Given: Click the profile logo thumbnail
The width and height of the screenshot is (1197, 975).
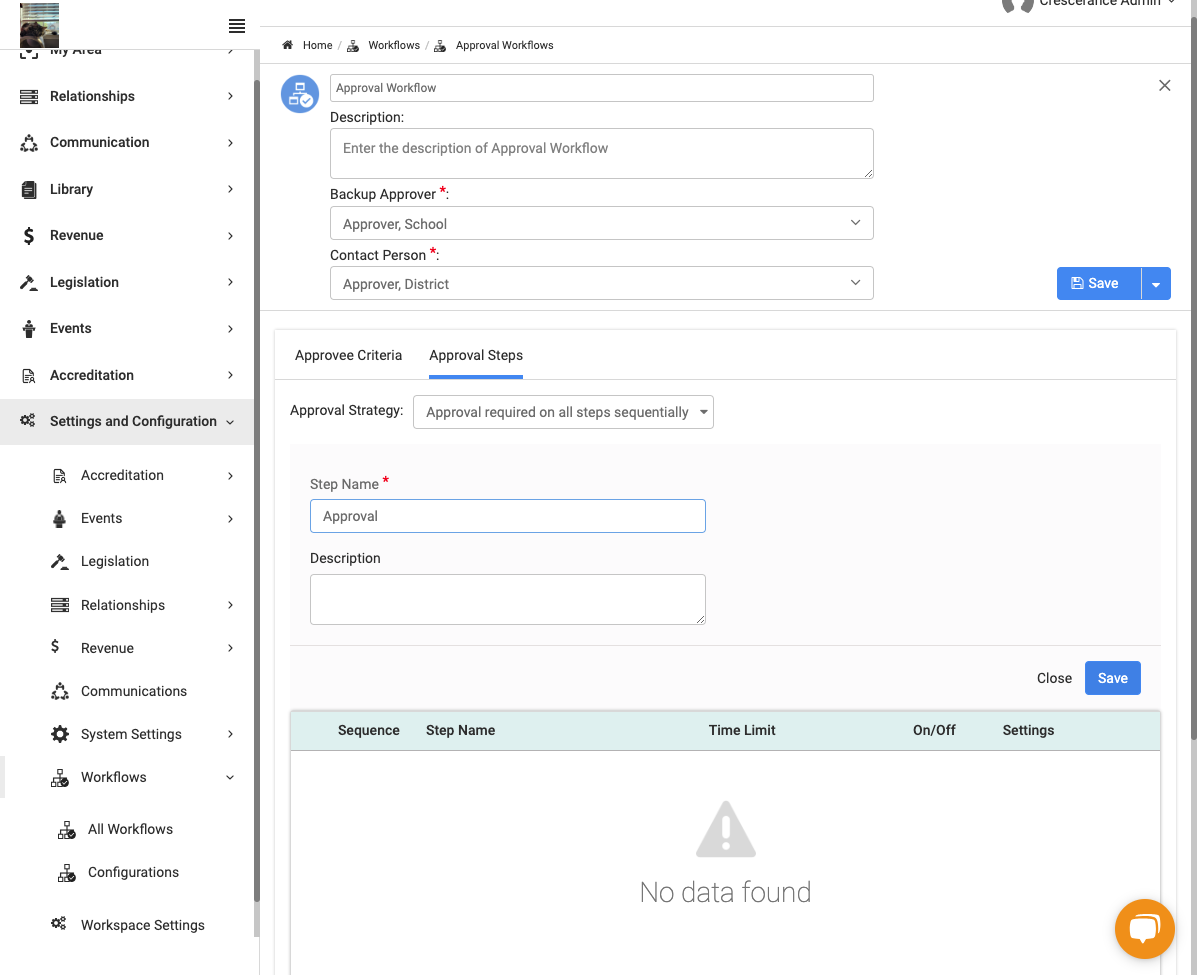Looking at the screenshot, I should click(x=40, y=24).
